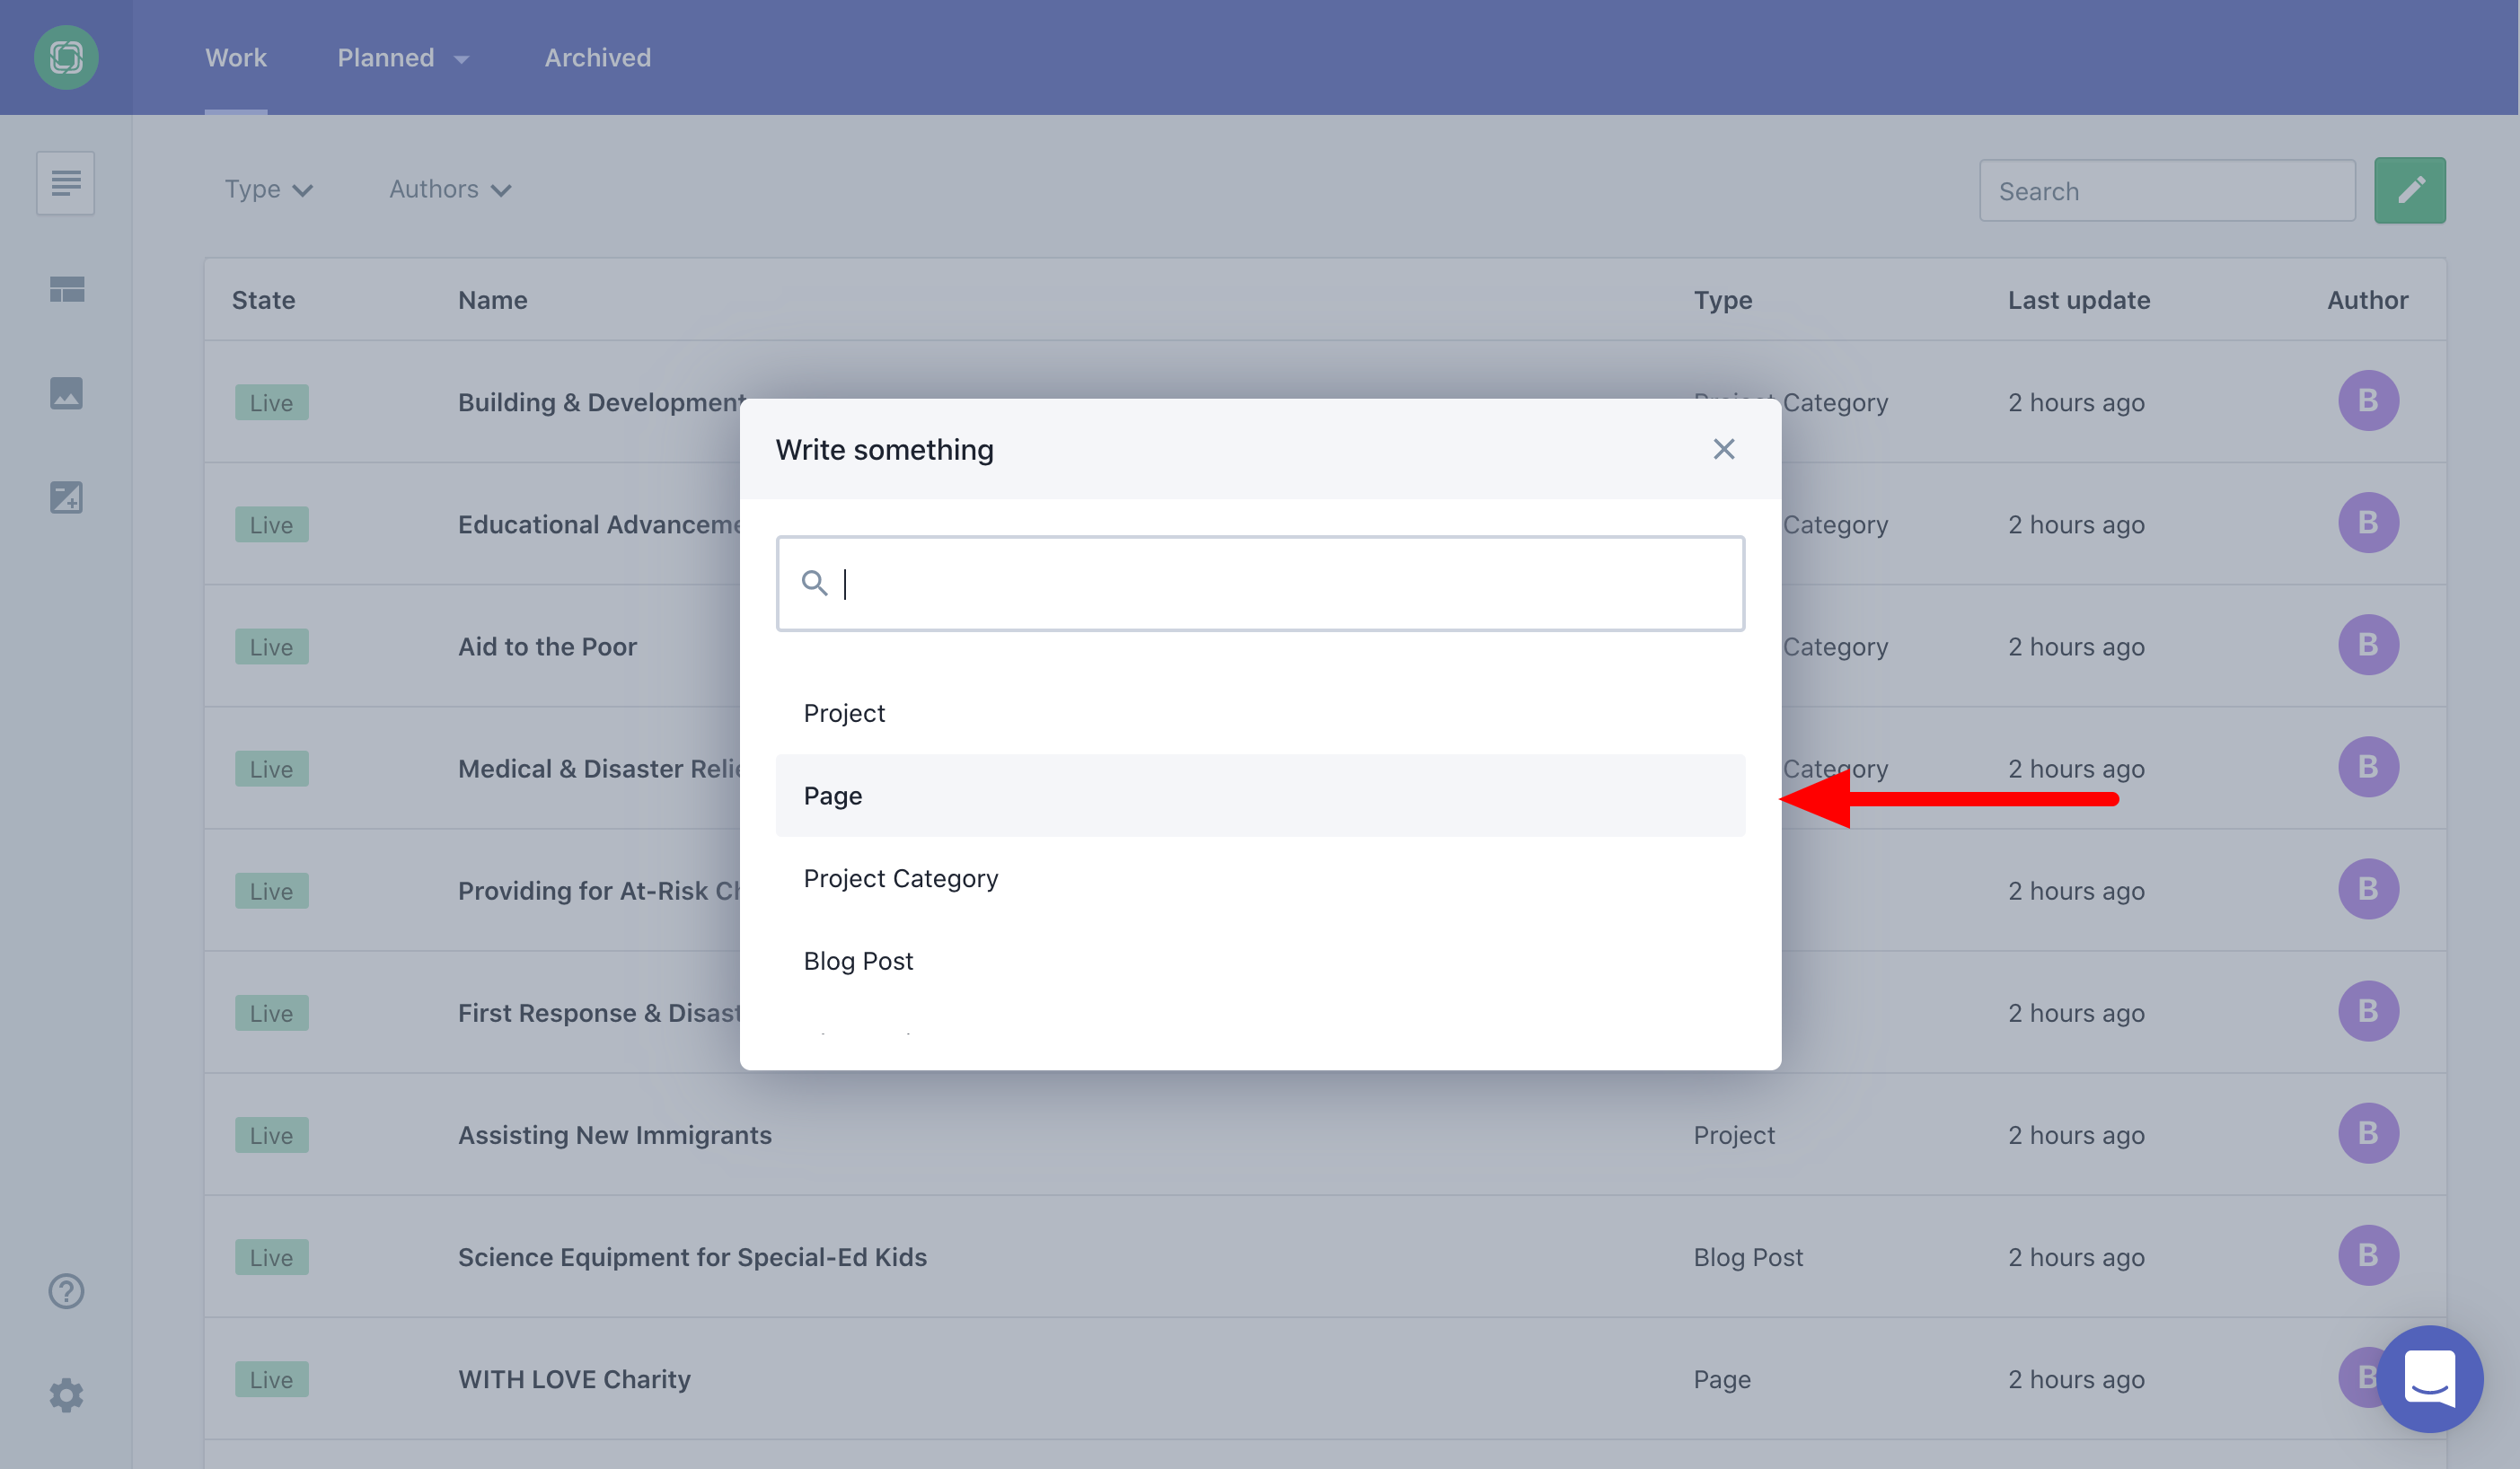The width and height of the screenshot is (2520, 1469).
Task: Open Assisting New Immigrants document
Action: pyautogui.click(x=614, y=1135)
